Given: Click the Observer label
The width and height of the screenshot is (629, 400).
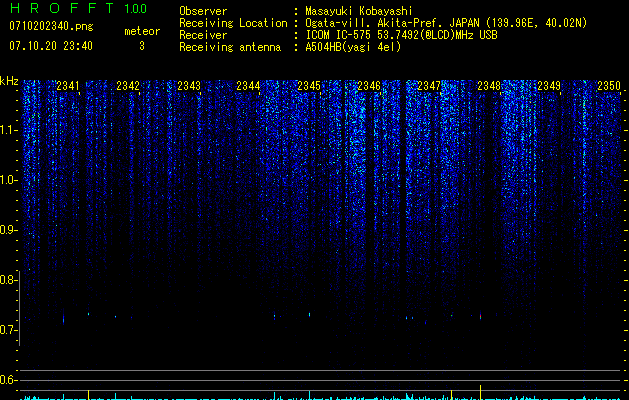Looking at the screenshot, I should (x=203, y=11).
